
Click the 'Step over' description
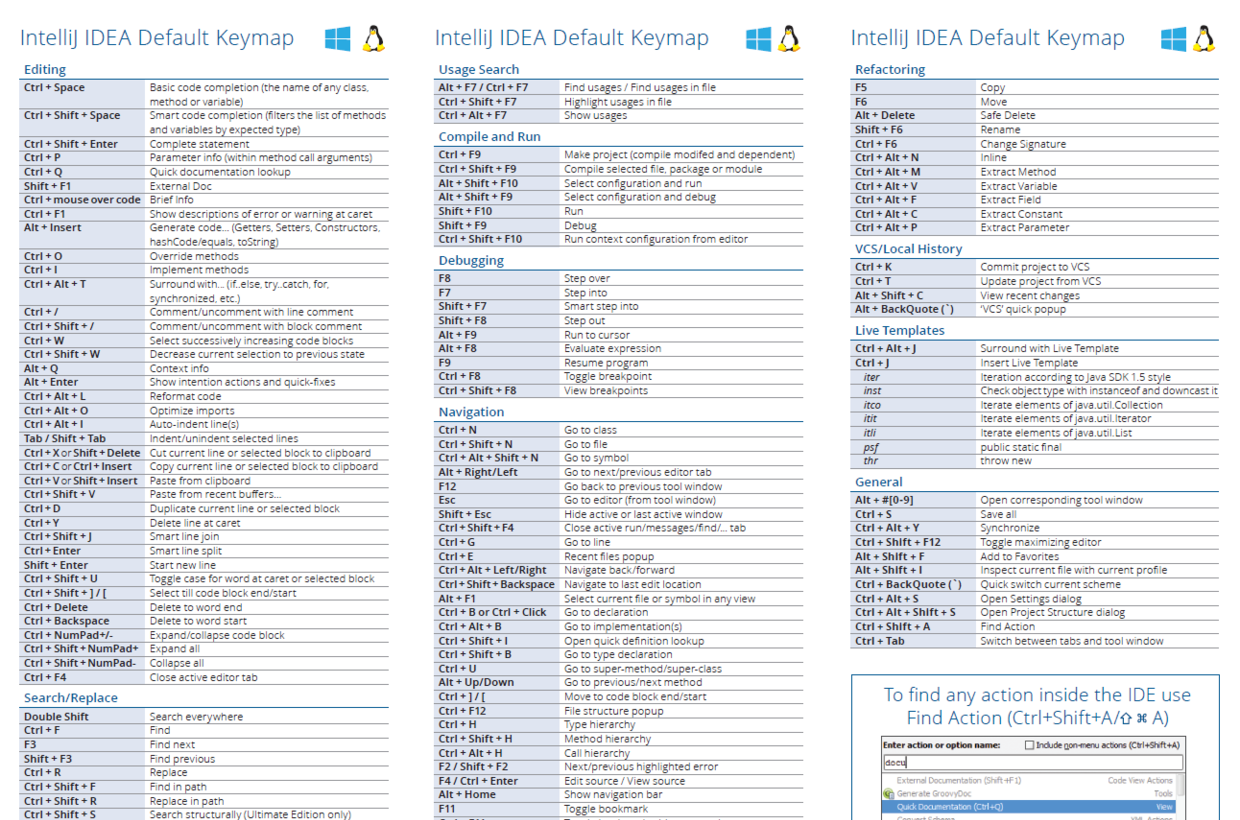tap(588, 279)
